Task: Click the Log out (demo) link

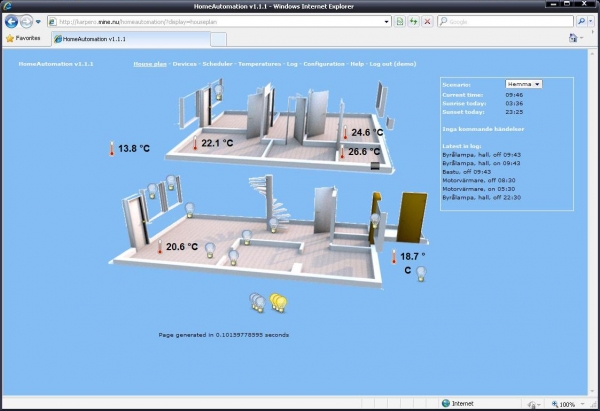Action: pos(393,64)
